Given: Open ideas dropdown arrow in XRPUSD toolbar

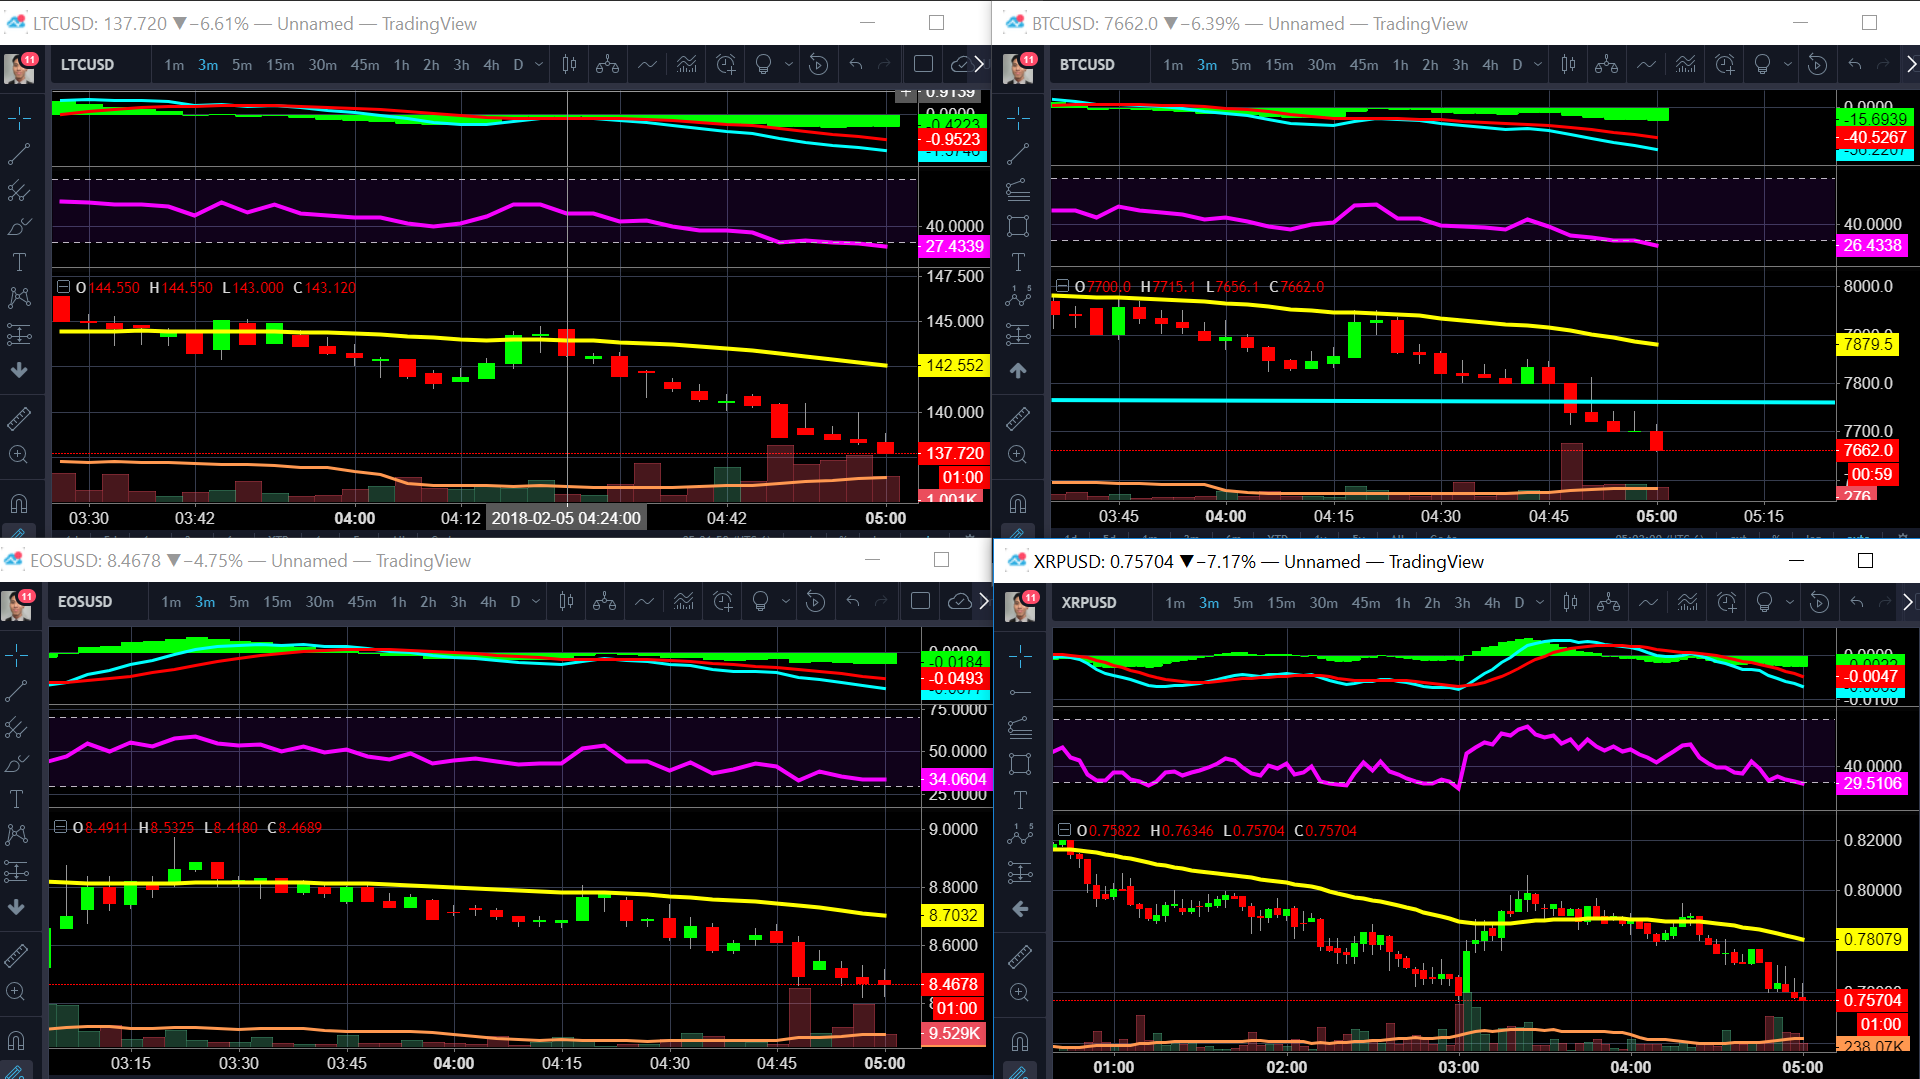Looking at the screenshot, I should coord(1789,603).
